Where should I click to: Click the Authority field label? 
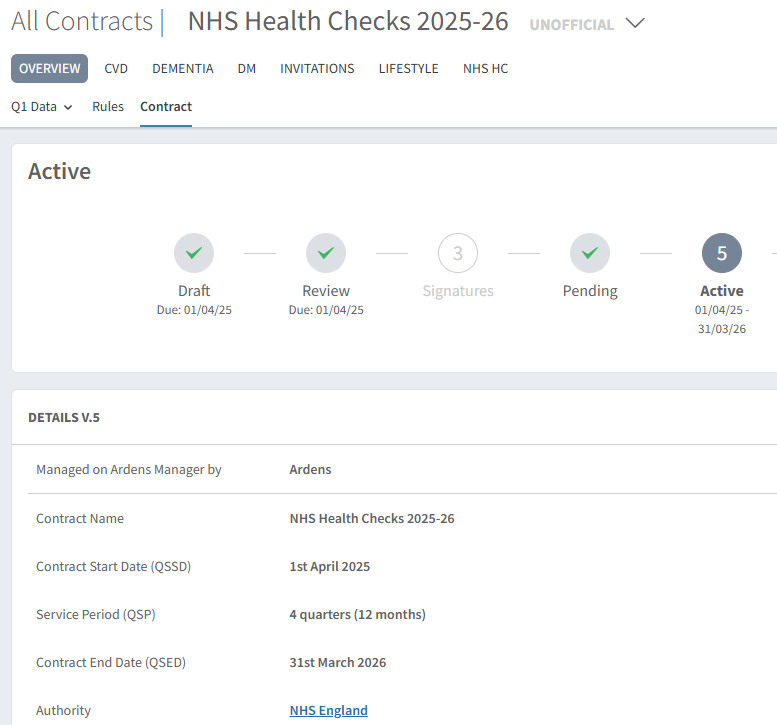point(63,711)
